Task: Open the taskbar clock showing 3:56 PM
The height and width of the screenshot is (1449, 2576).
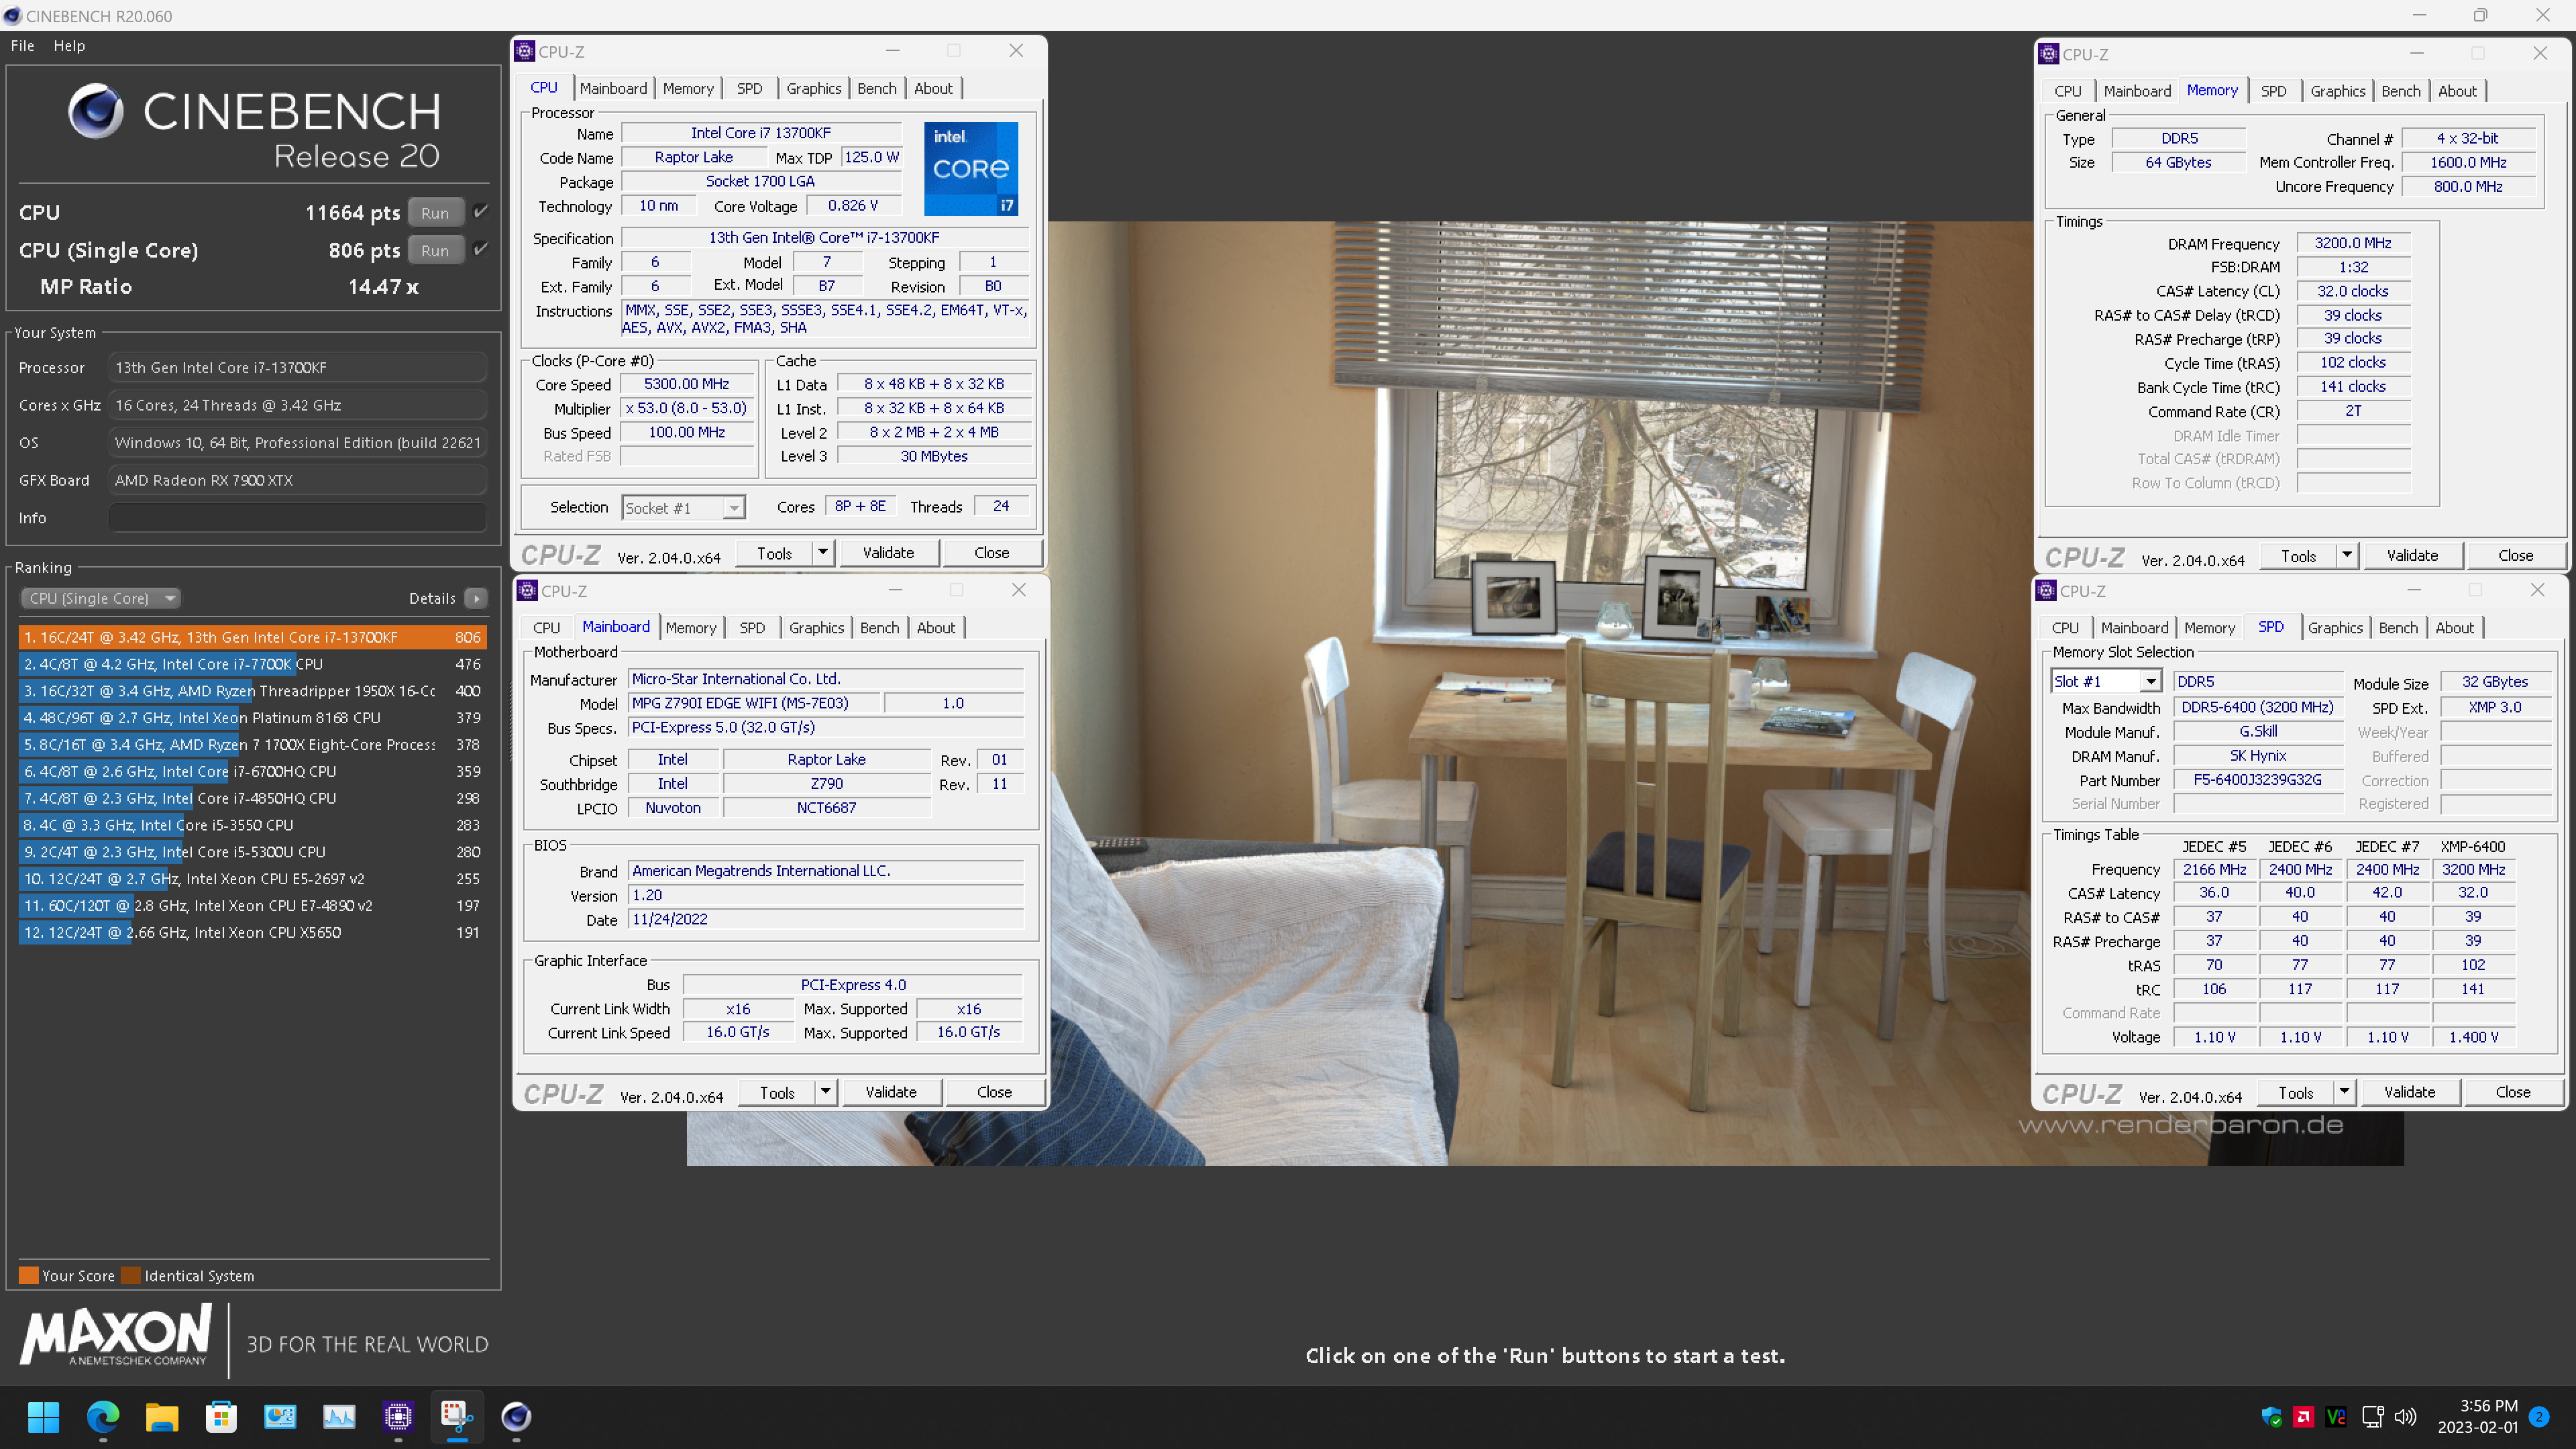Action: 2477,1416
